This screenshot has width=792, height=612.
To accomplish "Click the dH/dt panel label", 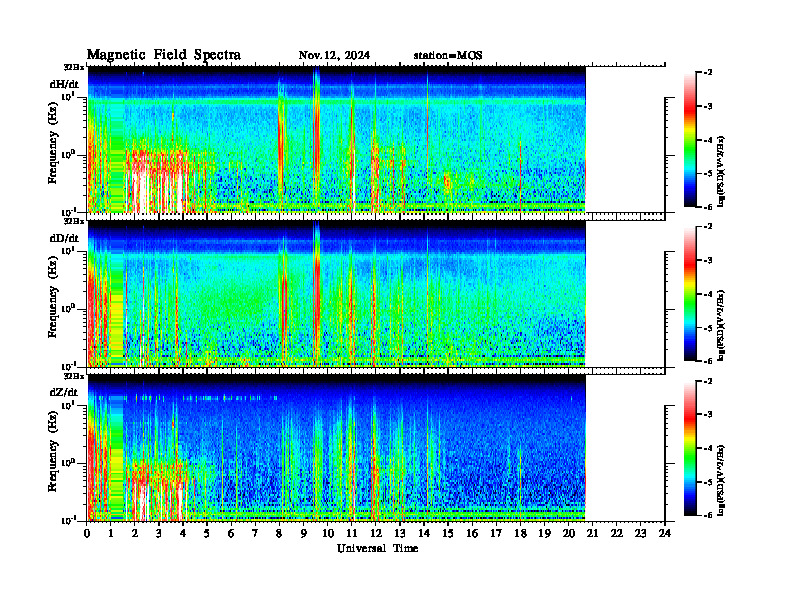I will tap(64, 84).
